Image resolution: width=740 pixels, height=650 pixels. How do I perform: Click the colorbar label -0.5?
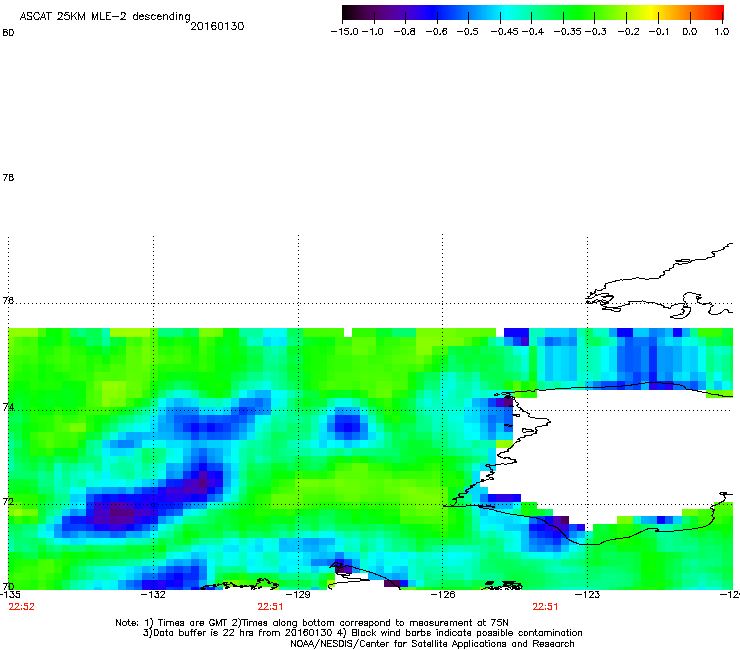(x=468, y=32)
